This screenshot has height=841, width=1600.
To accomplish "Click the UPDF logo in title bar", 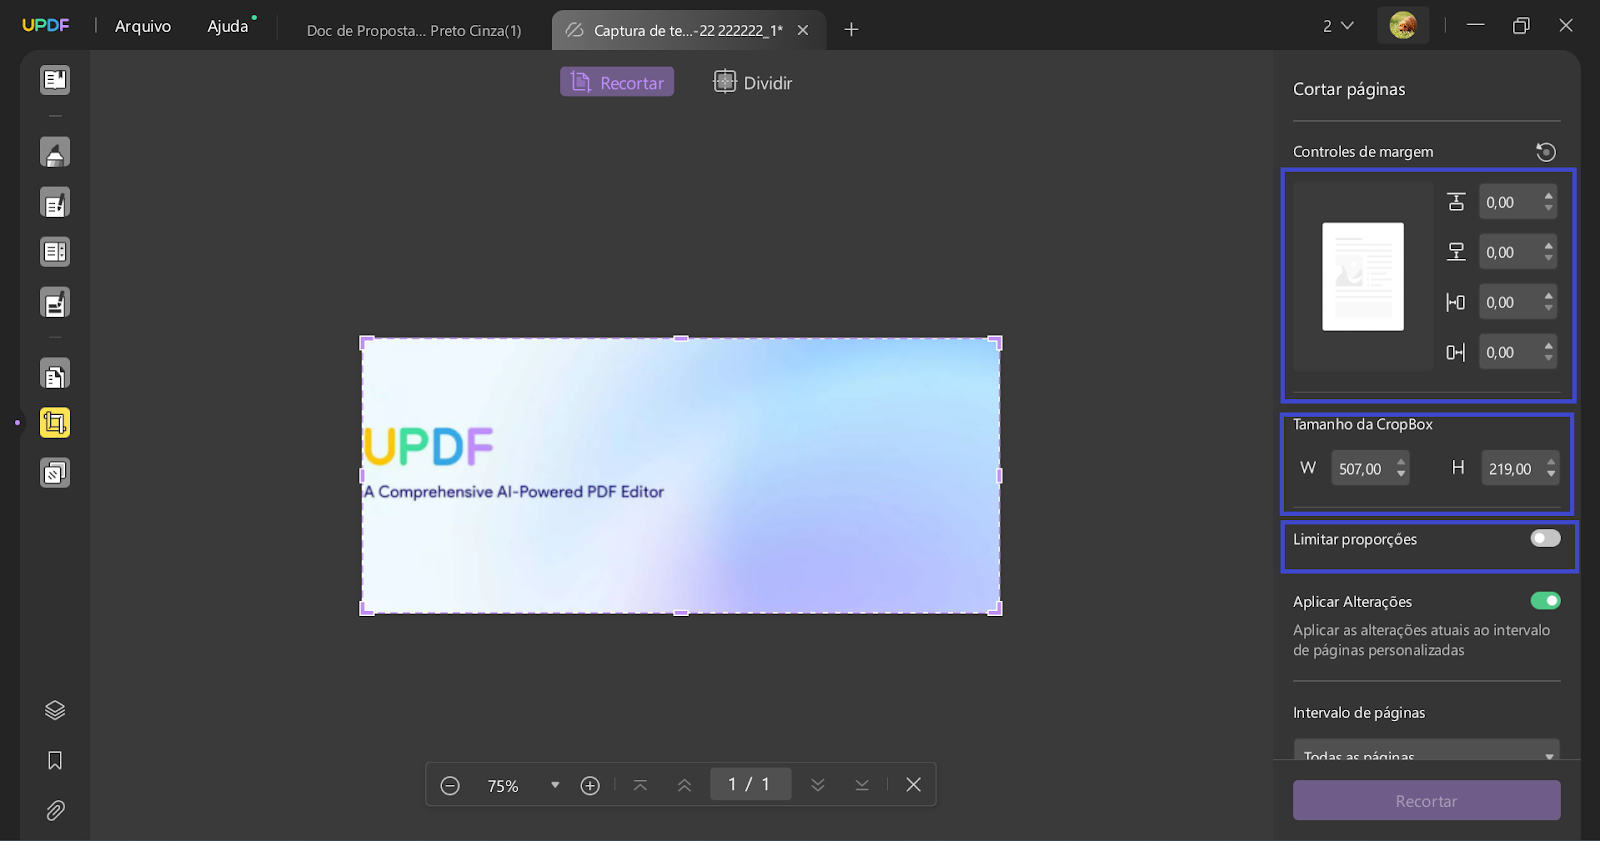I will point(46,25).
